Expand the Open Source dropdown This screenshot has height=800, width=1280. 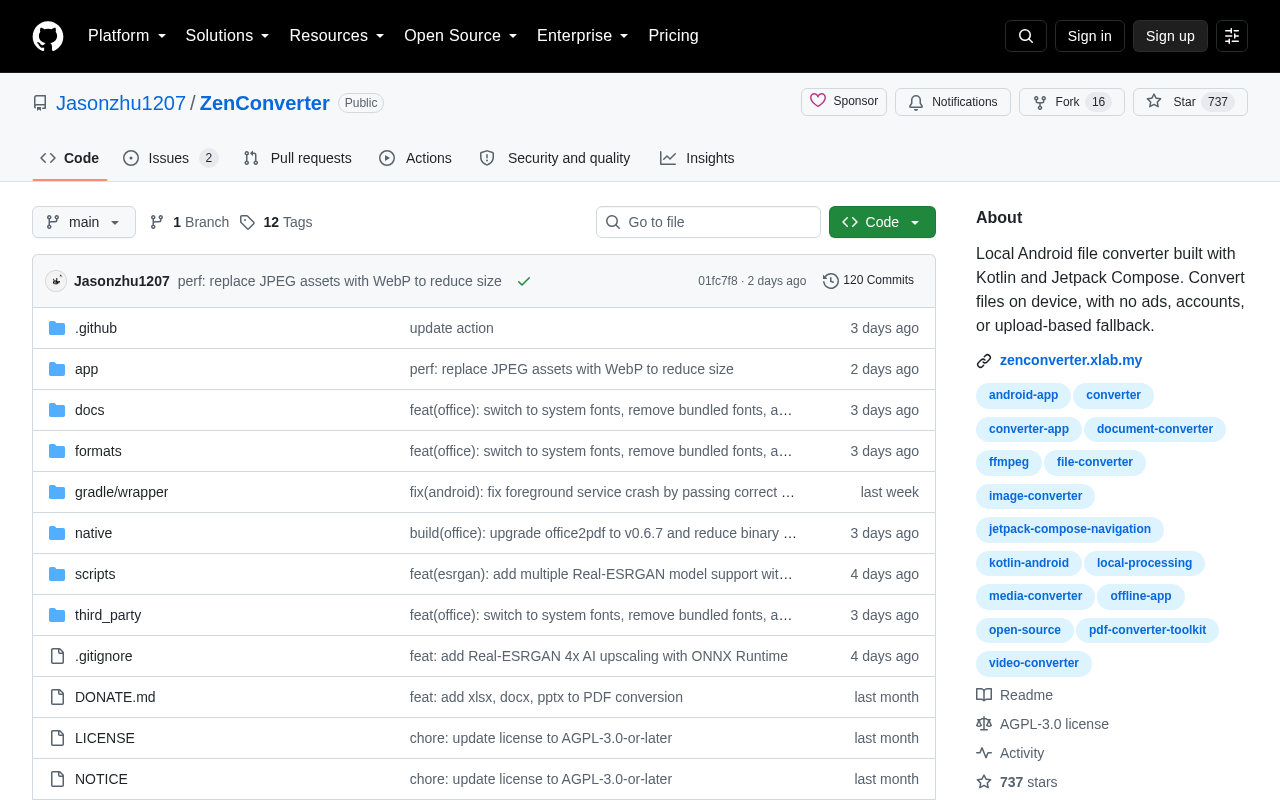click(x=461, y=36)
